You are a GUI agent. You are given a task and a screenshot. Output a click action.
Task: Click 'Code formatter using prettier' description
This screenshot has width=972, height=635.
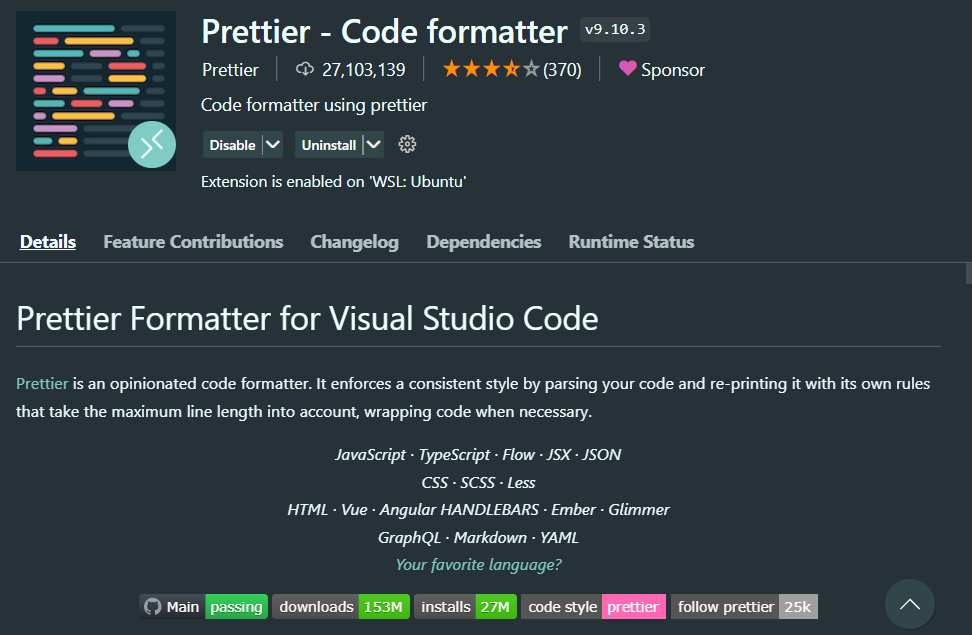click(314, 105)
